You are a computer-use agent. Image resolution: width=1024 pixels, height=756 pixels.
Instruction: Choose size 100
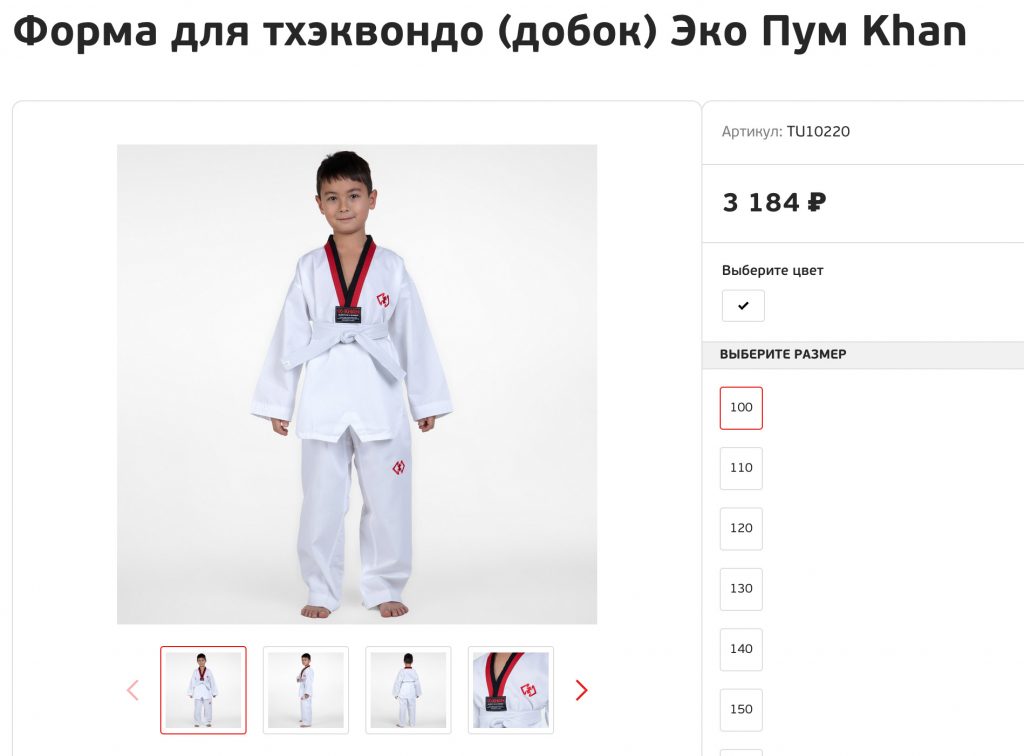click(741, 408)
